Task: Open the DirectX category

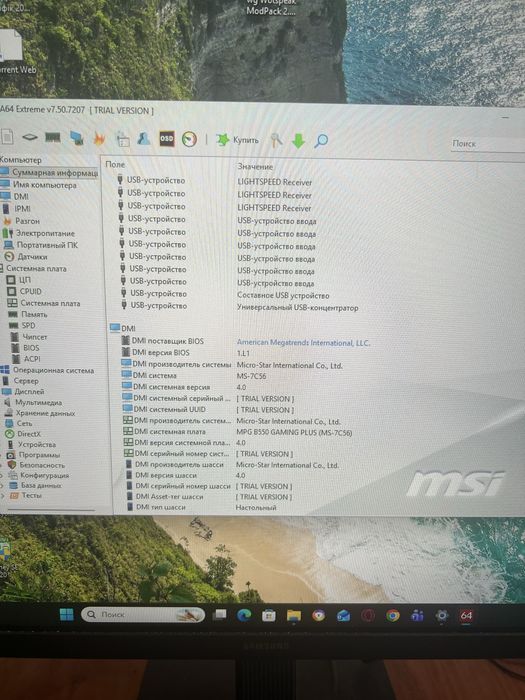Action: coord(29,434)
